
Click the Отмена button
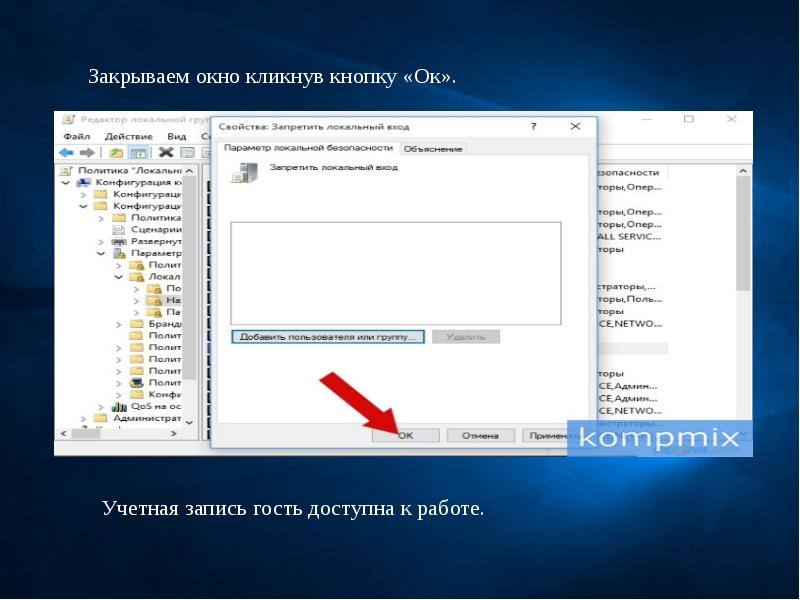point(480,436)
